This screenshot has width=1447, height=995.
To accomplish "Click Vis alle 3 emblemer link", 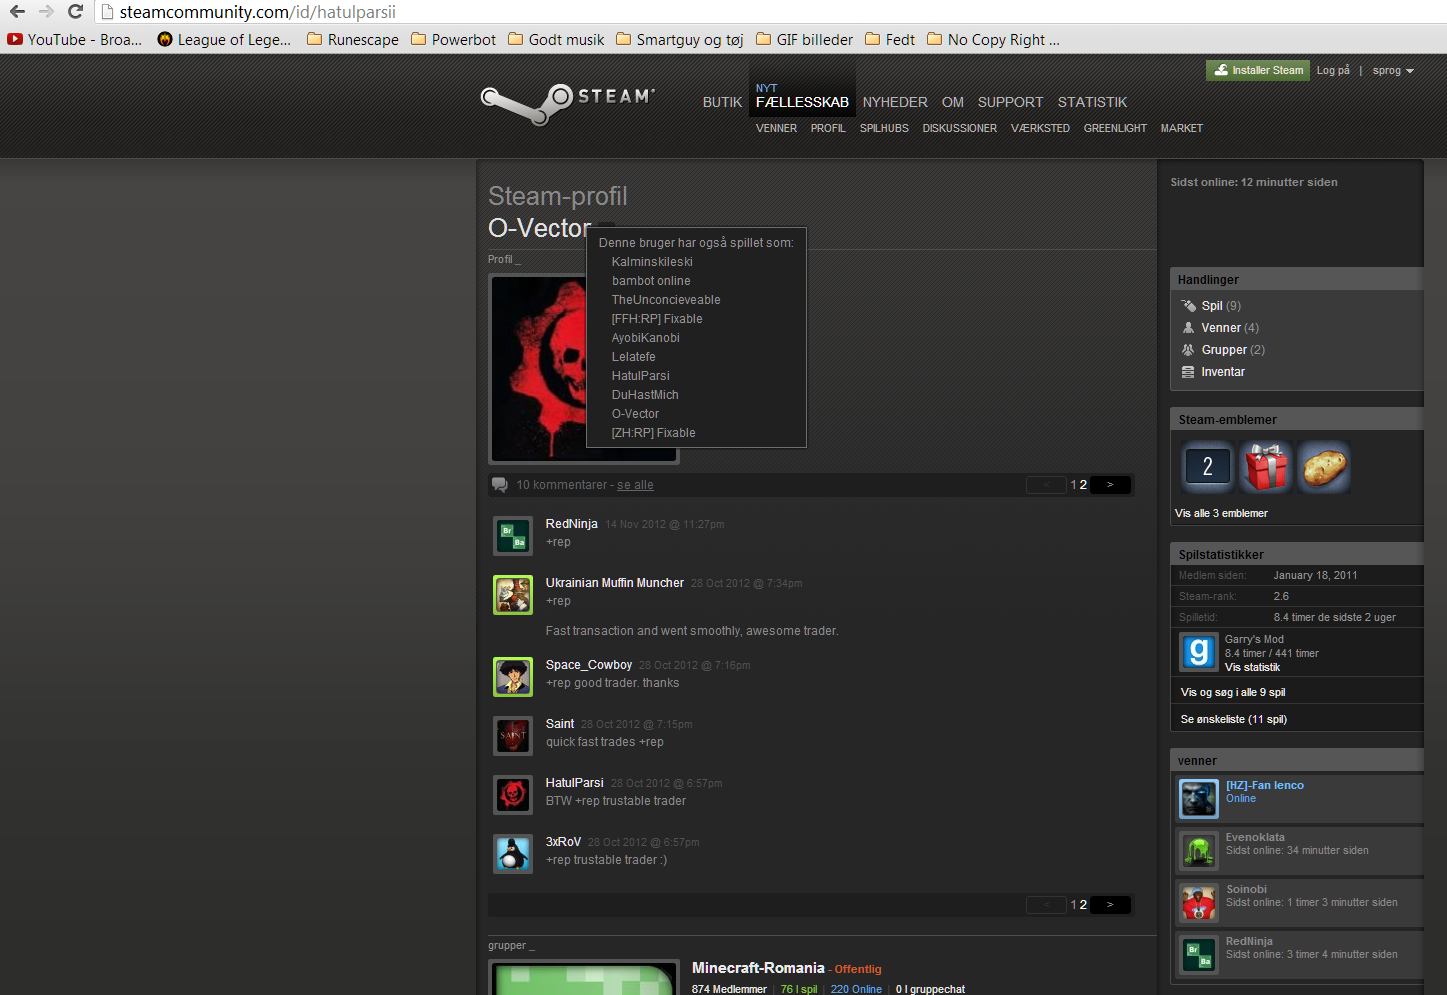I will click(1221, 513).
